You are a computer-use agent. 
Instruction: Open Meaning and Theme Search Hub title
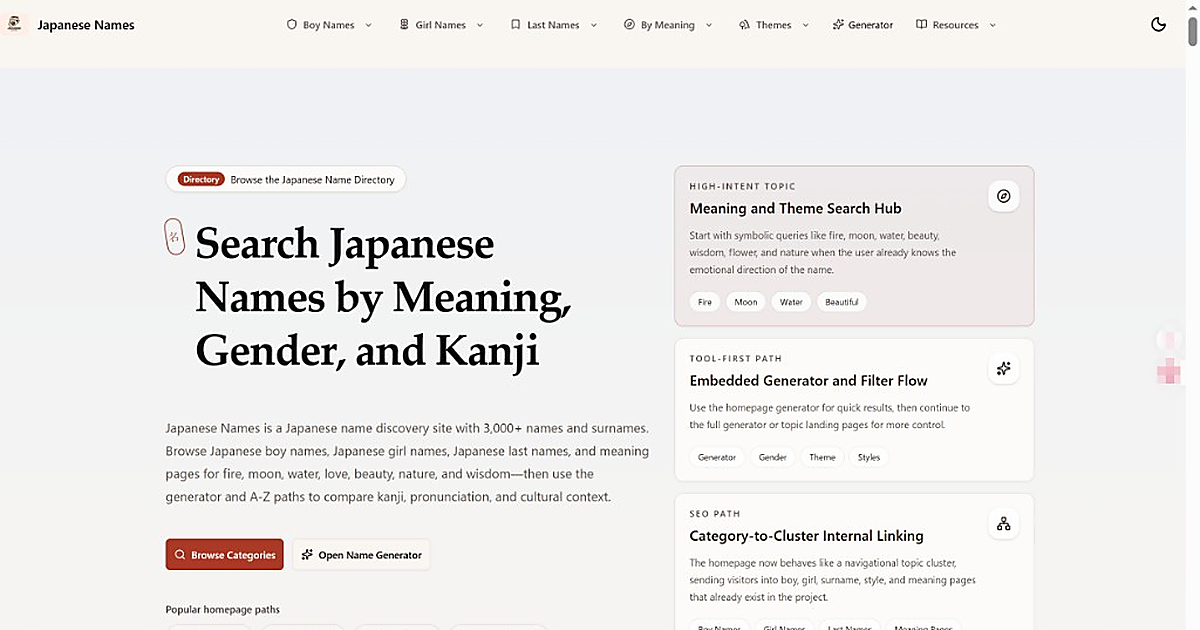(x=795, y=208)
